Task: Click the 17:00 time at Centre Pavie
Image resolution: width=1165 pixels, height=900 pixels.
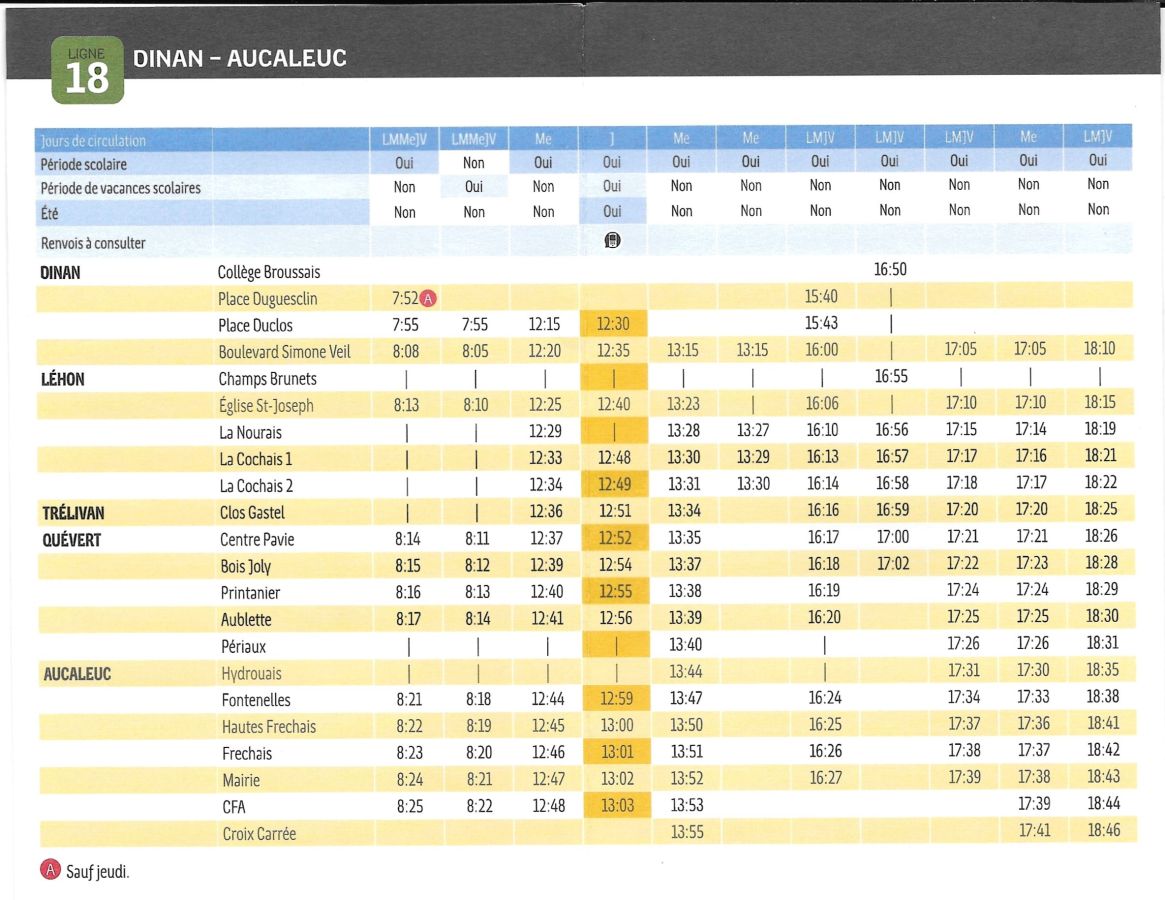Action: click(x=892, y=537)
